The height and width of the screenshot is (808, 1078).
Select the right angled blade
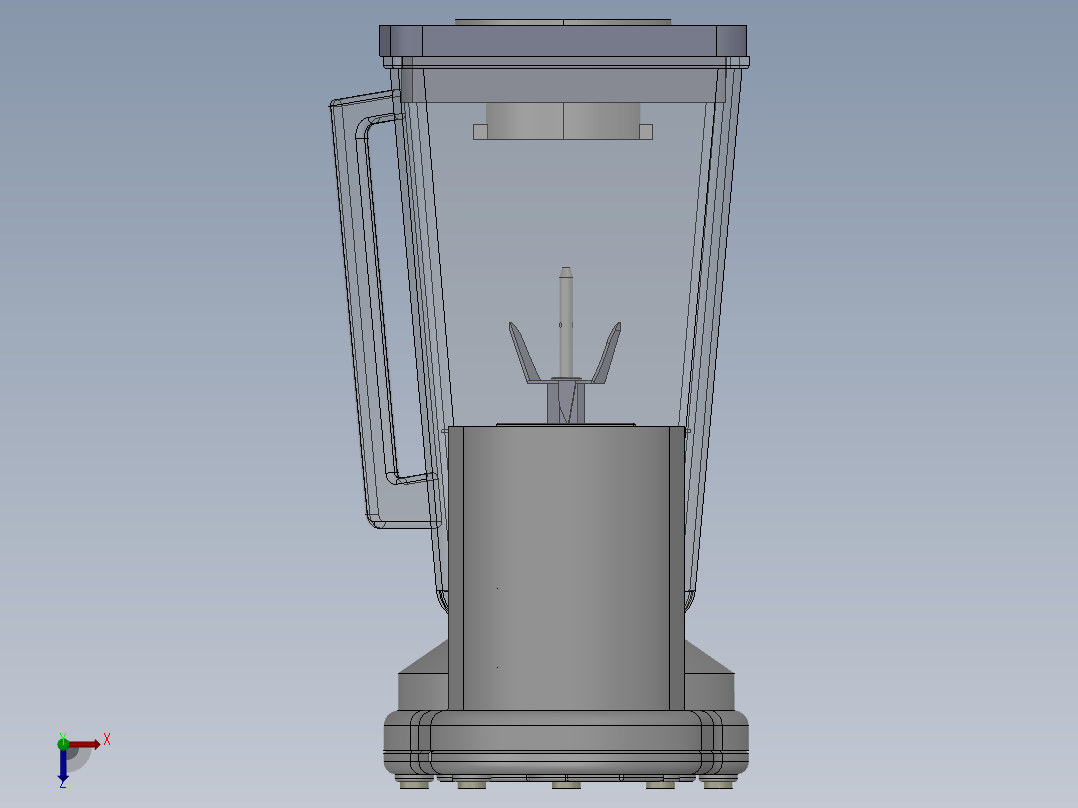(x=606, y=352)
